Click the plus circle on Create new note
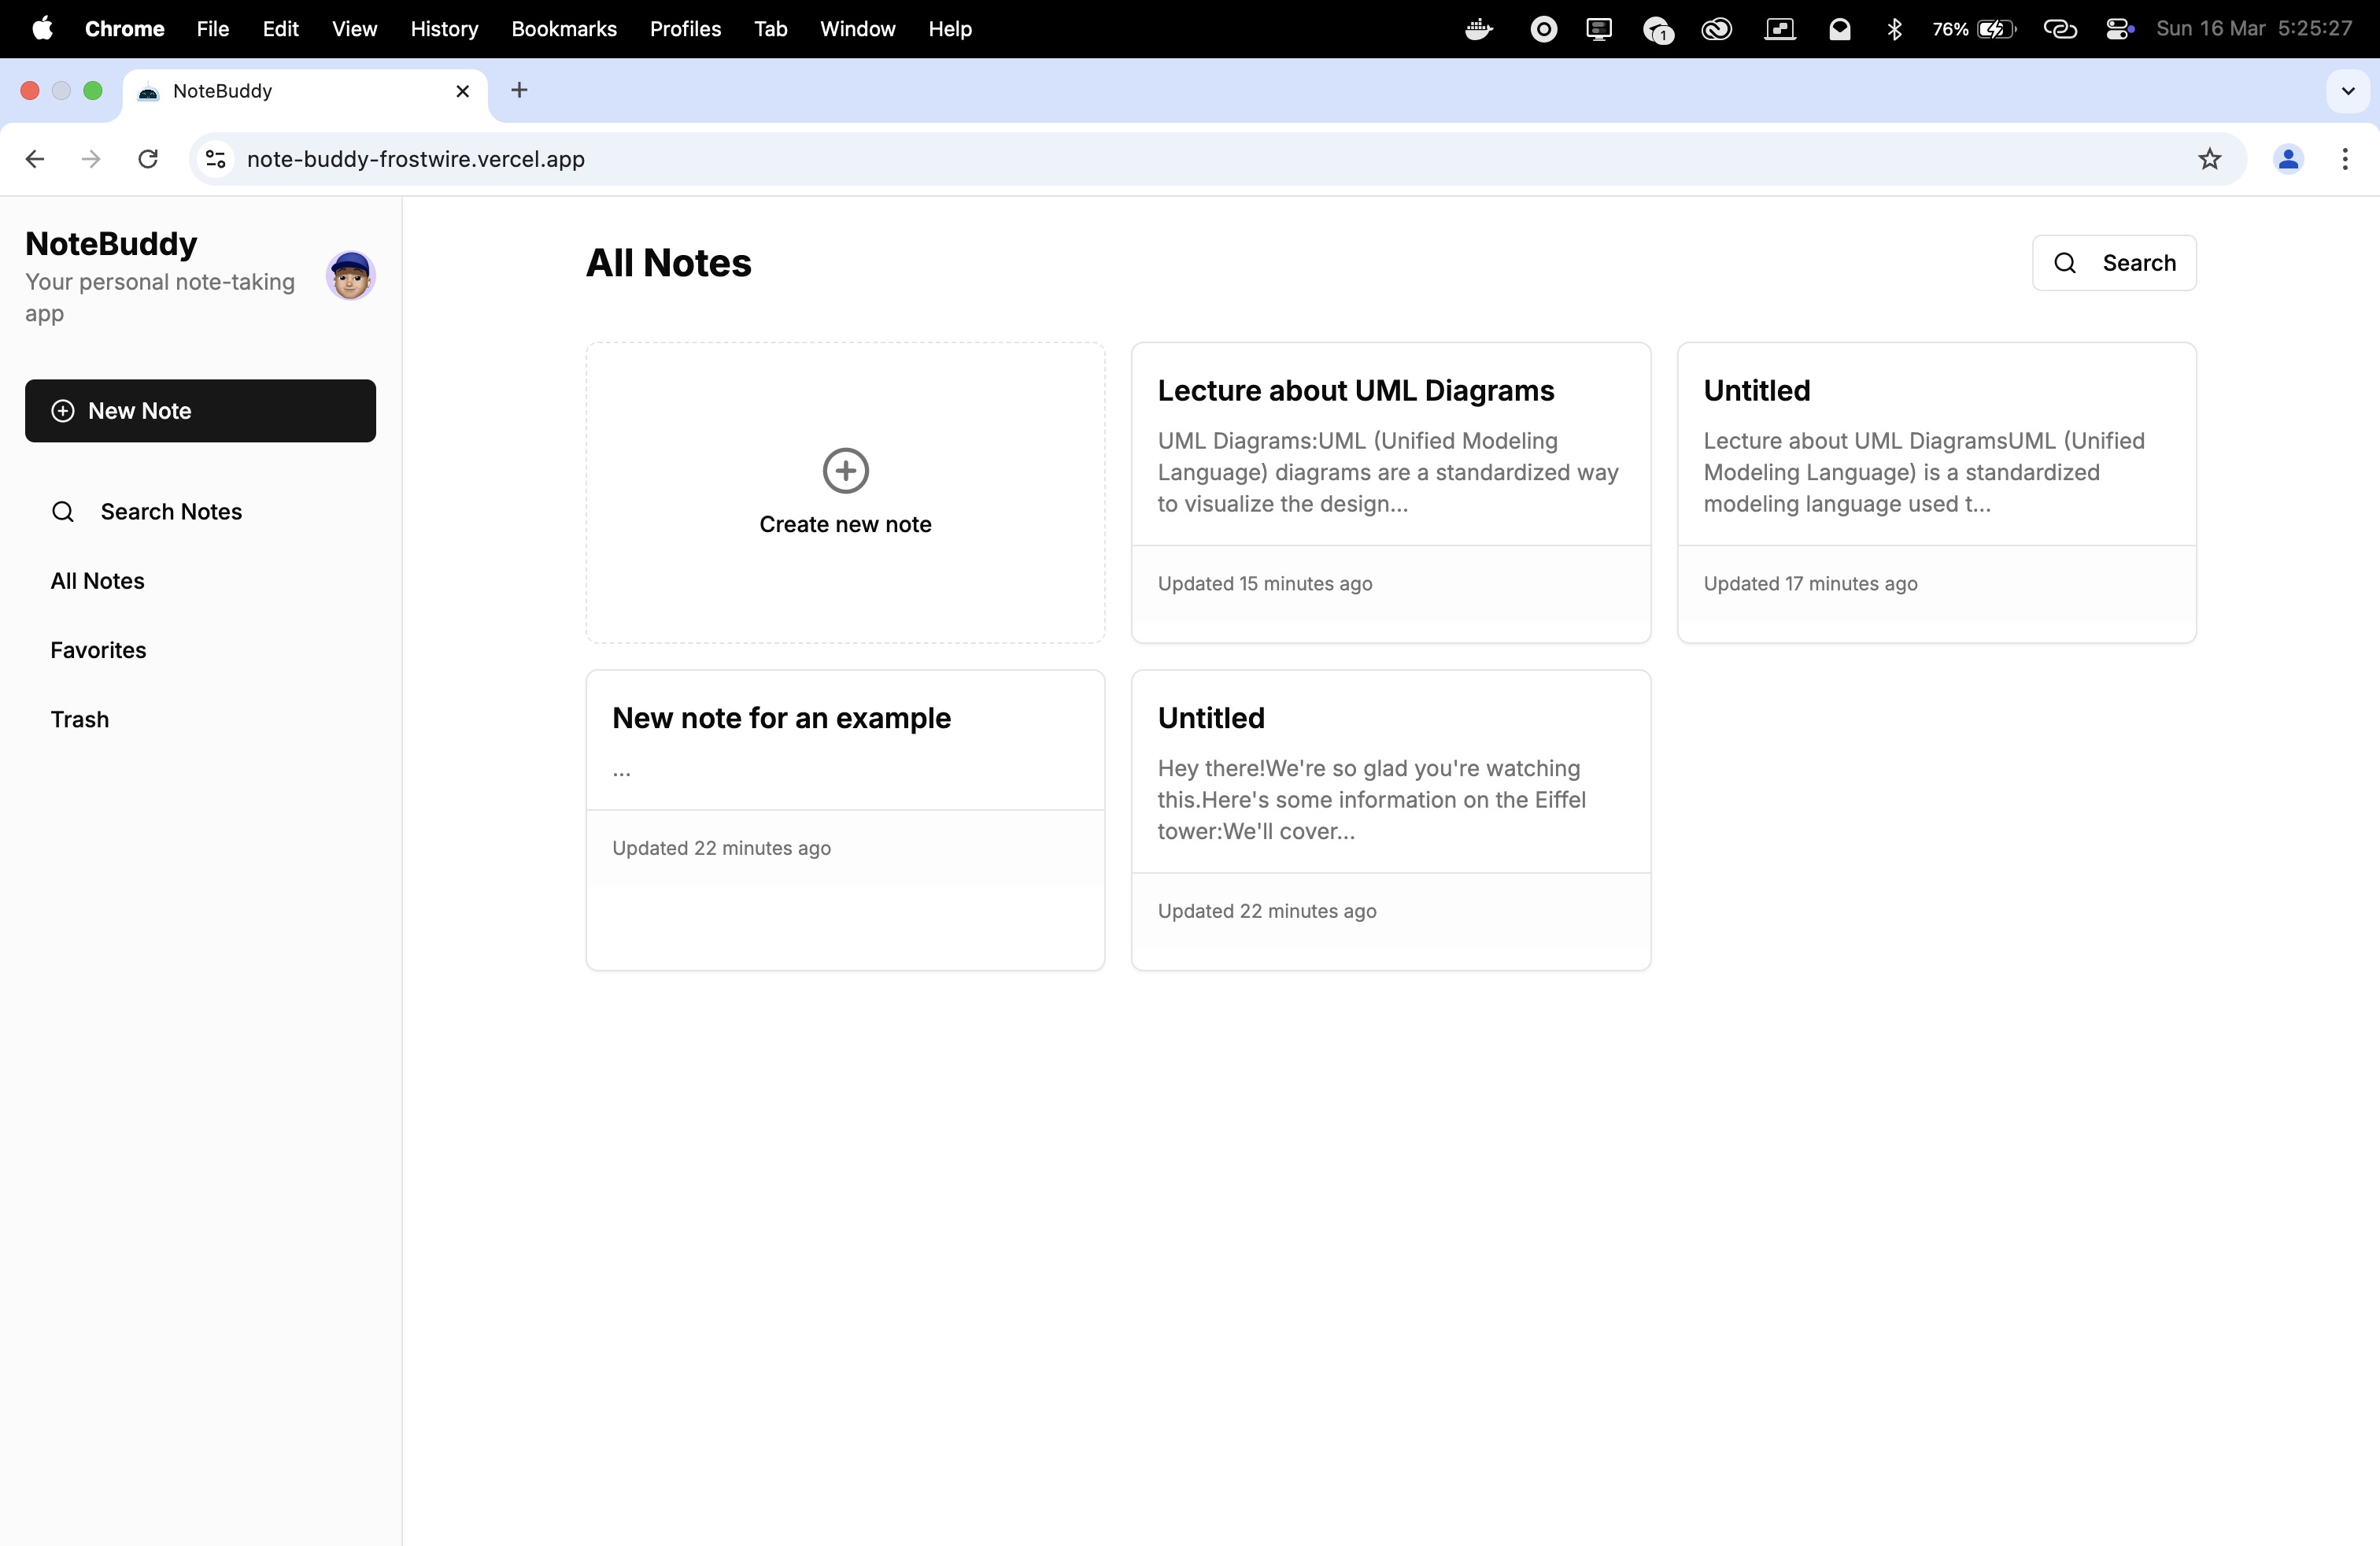 [x=845, y=470]
